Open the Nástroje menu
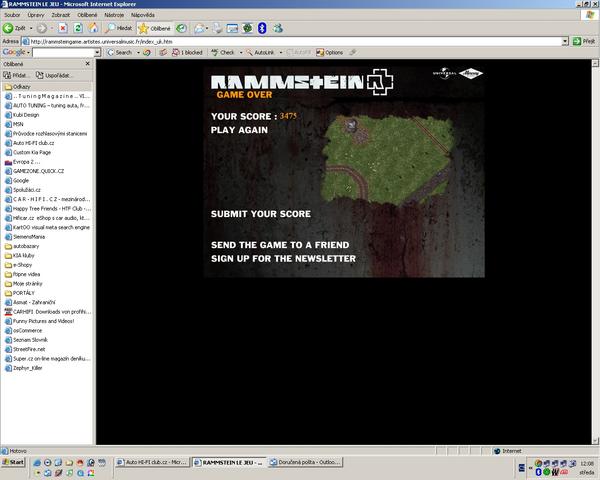 point(114,15)
